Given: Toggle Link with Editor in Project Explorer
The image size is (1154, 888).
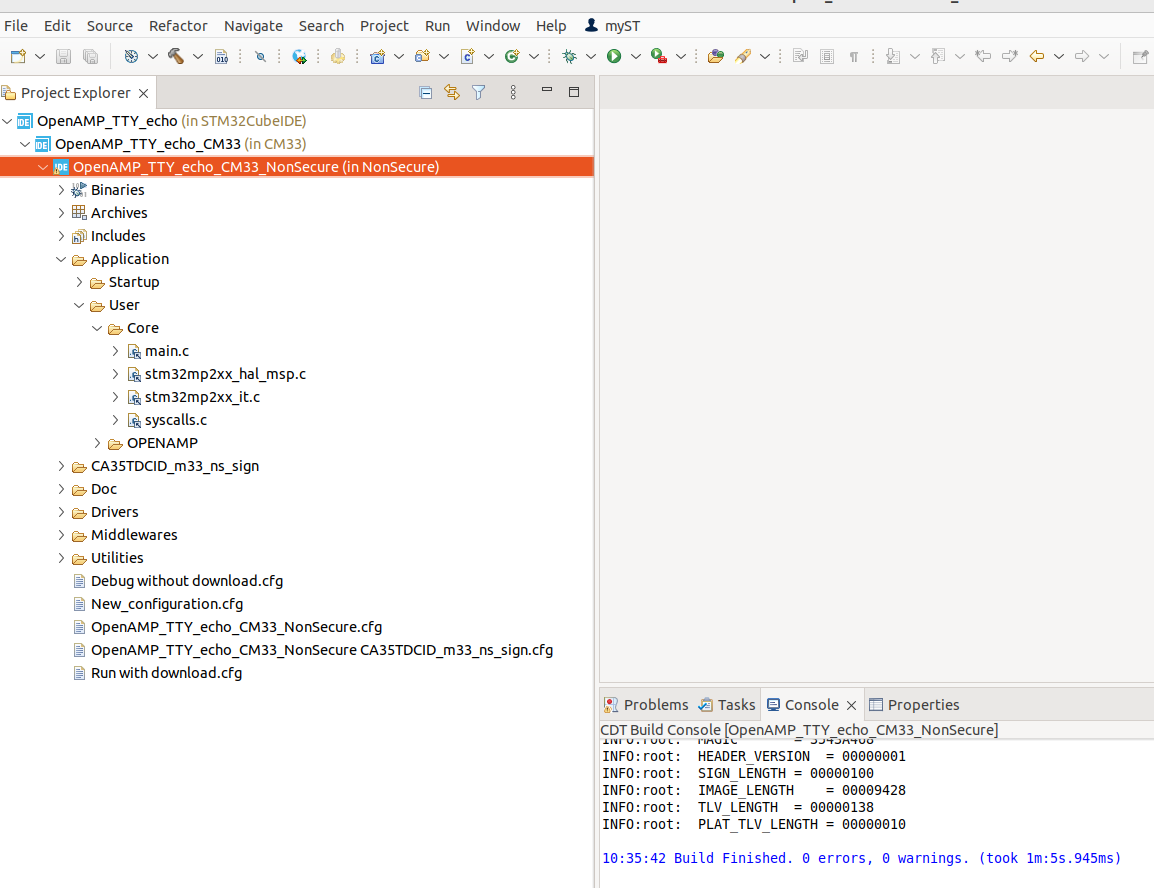Looking at the screenshot, I should 452,92.
